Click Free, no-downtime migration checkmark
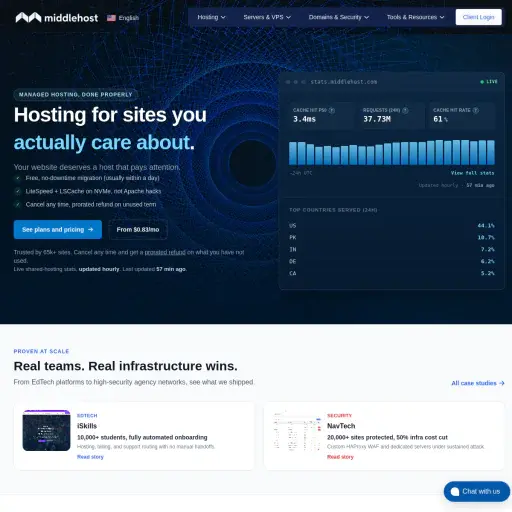 [17, 178]
